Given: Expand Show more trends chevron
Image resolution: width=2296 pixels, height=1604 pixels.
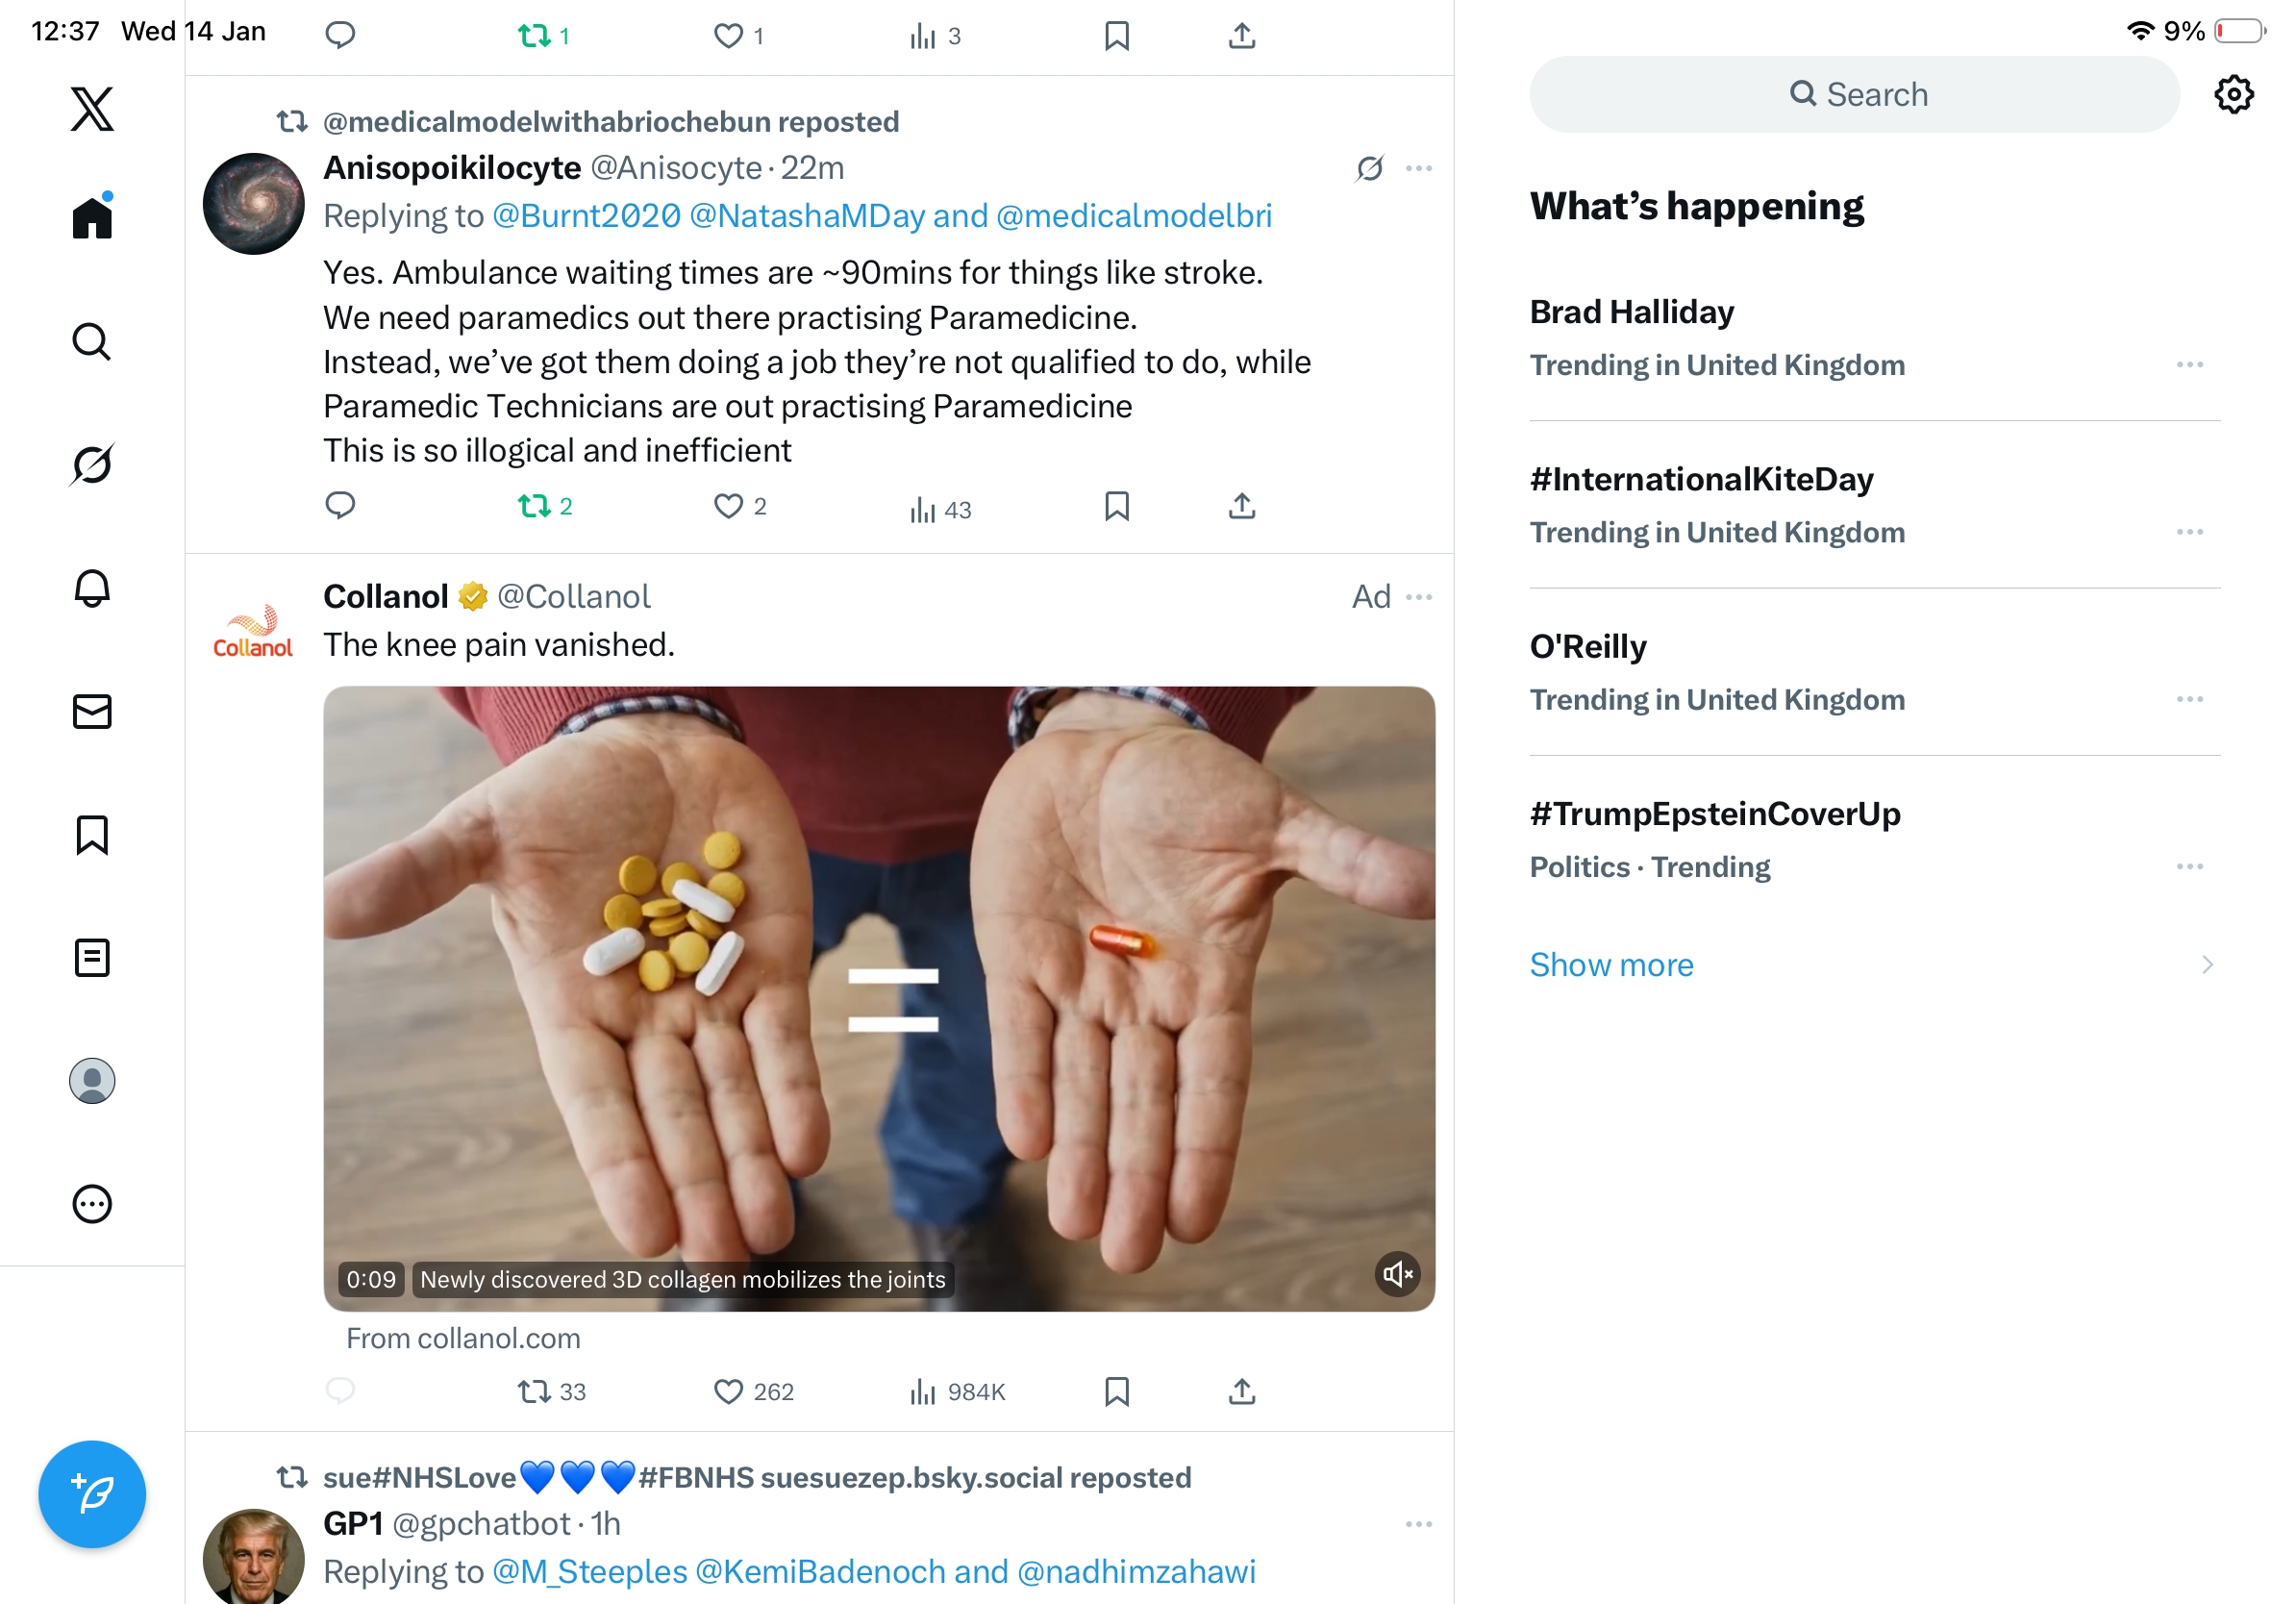Looking at the screenshot, I should [x=2207, y=965].
